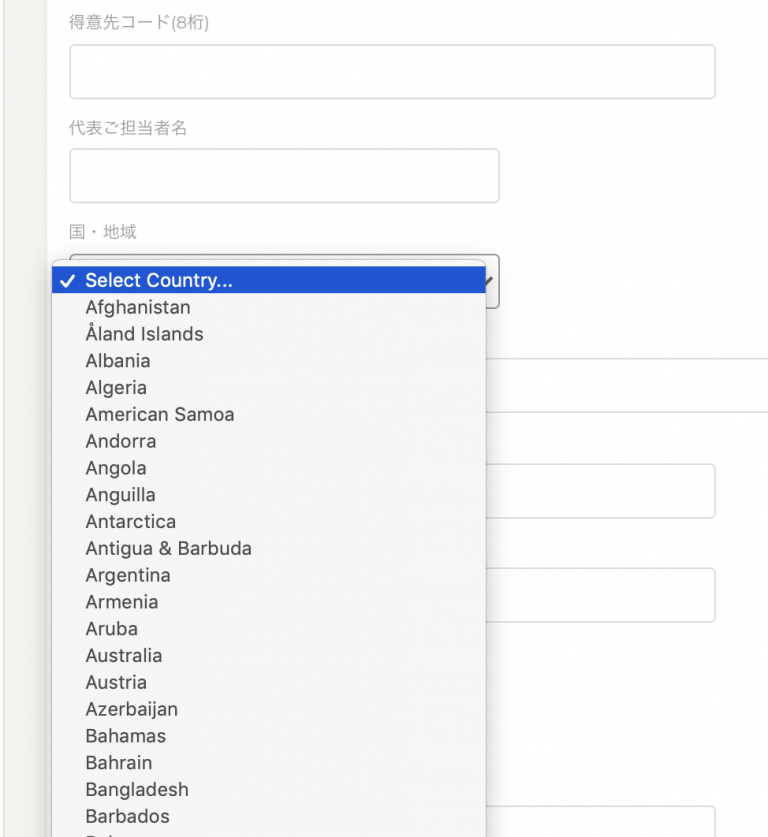
Task: Click the checkmark beside Select Country...
Action: (x=66, y=281)
